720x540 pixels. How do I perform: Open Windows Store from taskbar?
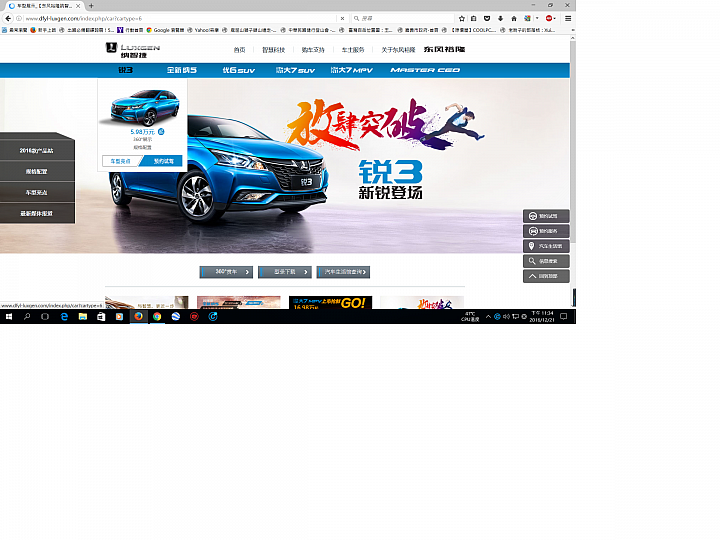click(x=101, y=316)
